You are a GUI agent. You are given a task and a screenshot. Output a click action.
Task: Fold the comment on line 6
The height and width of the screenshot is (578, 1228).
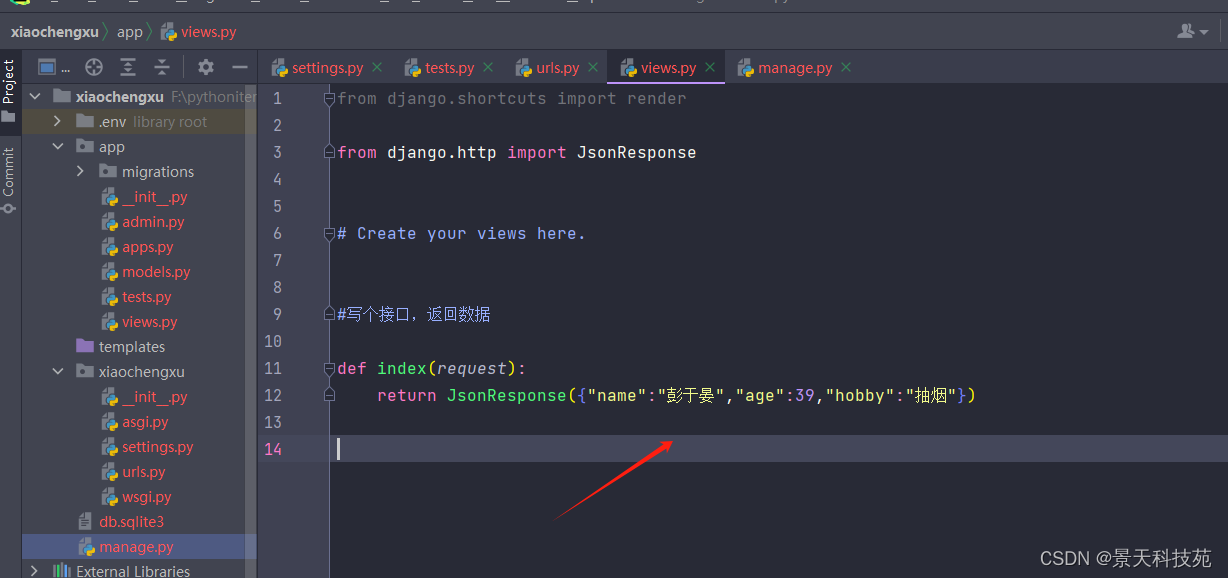coord(329,233)
